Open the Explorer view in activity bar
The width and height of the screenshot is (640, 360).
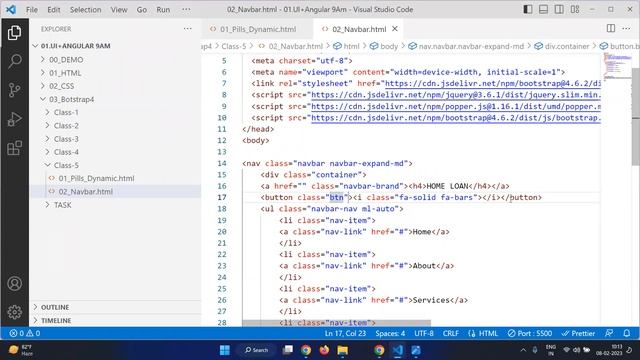click(x=14, y=33)
